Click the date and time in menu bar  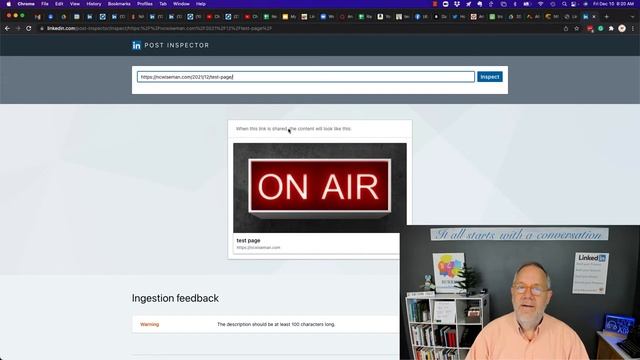click(613, 4)
